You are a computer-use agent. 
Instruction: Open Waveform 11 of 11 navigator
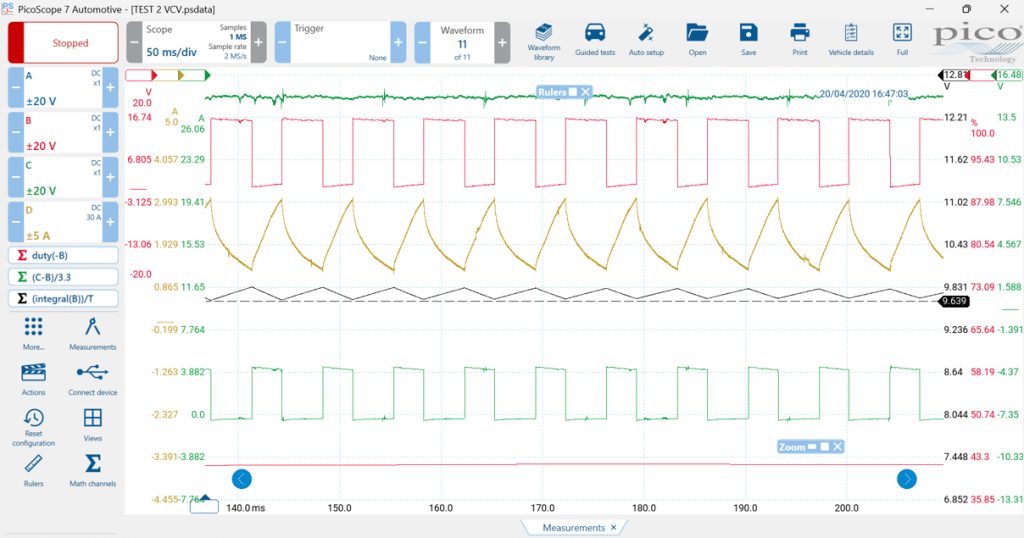pos(462,42)
